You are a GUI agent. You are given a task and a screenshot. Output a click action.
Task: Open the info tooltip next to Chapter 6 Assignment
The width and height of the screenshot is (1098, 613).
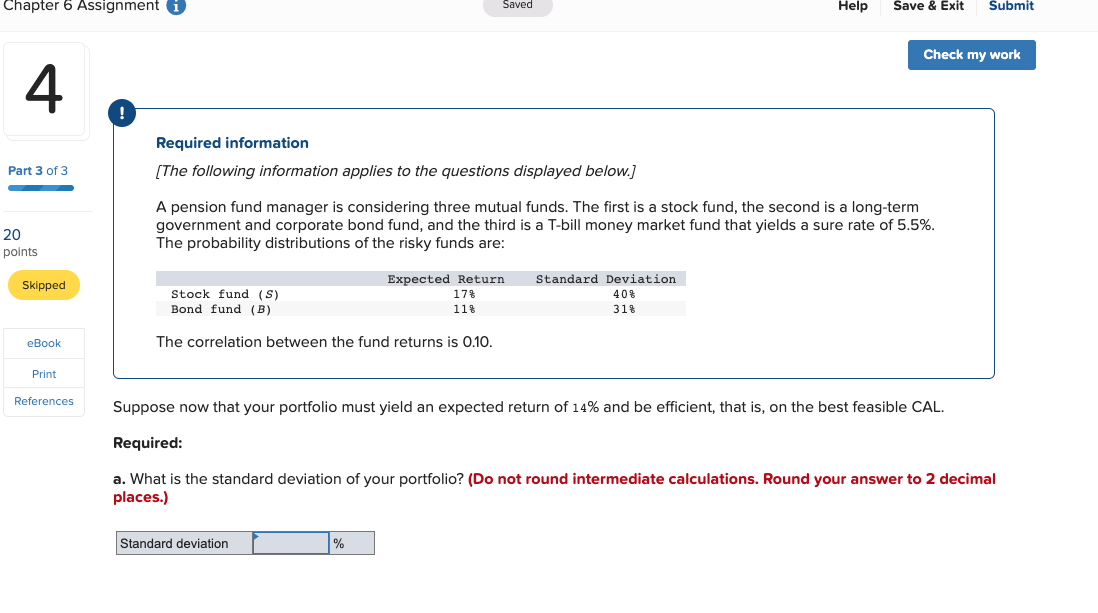175,7
